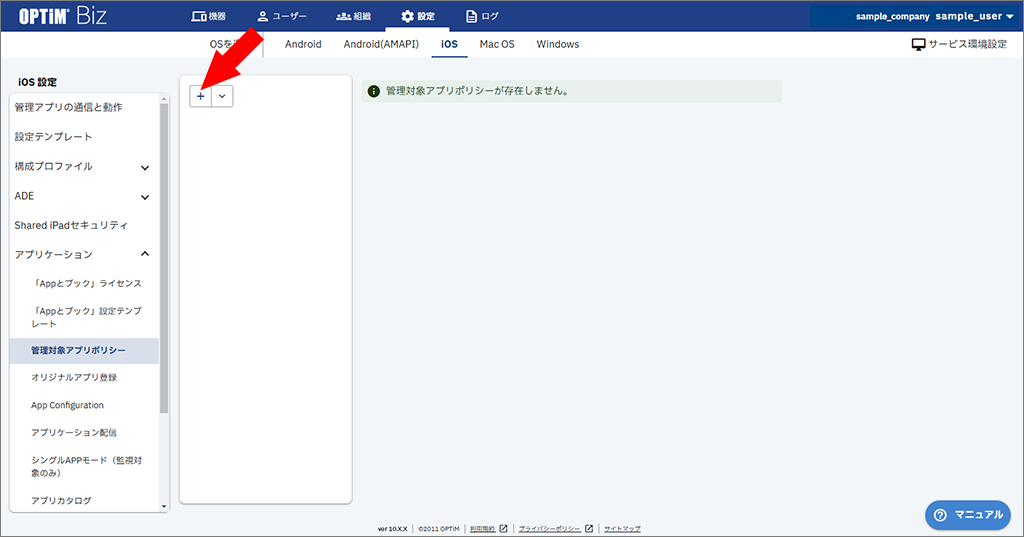1024x537 pixels.
Task: Select 管理対象アプリポリシー item
Action: pyautogui.click(x=84, y=351)
